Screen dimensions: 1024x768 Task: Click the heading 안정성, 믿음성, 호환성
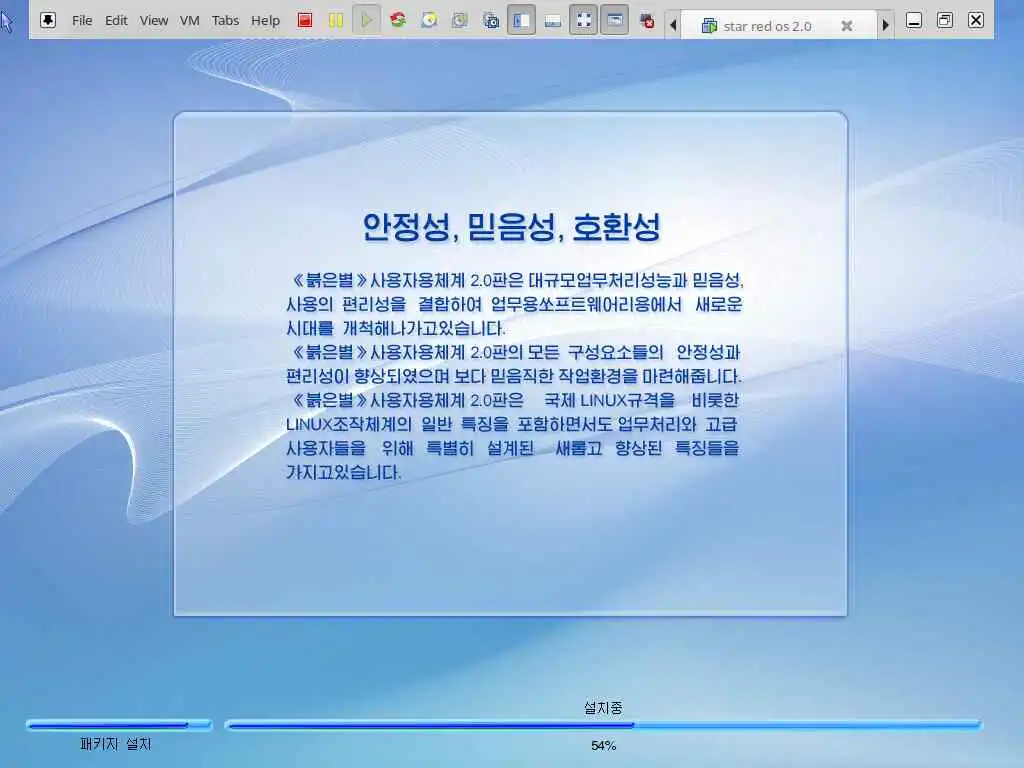511,227
